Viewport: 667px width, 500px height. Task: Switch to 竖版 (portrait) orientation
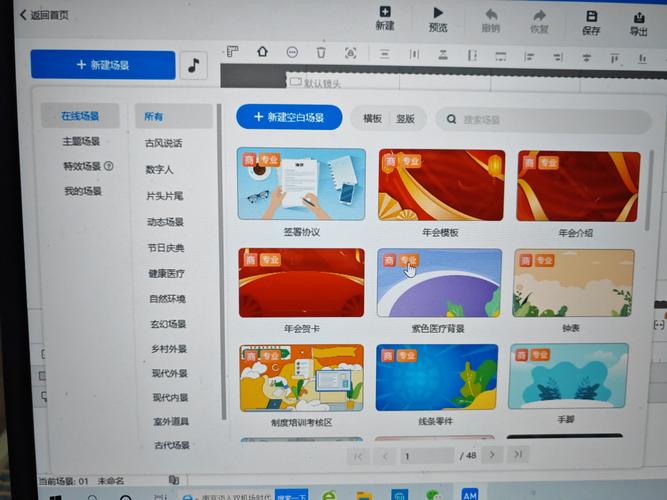click(x=405, y=118)
